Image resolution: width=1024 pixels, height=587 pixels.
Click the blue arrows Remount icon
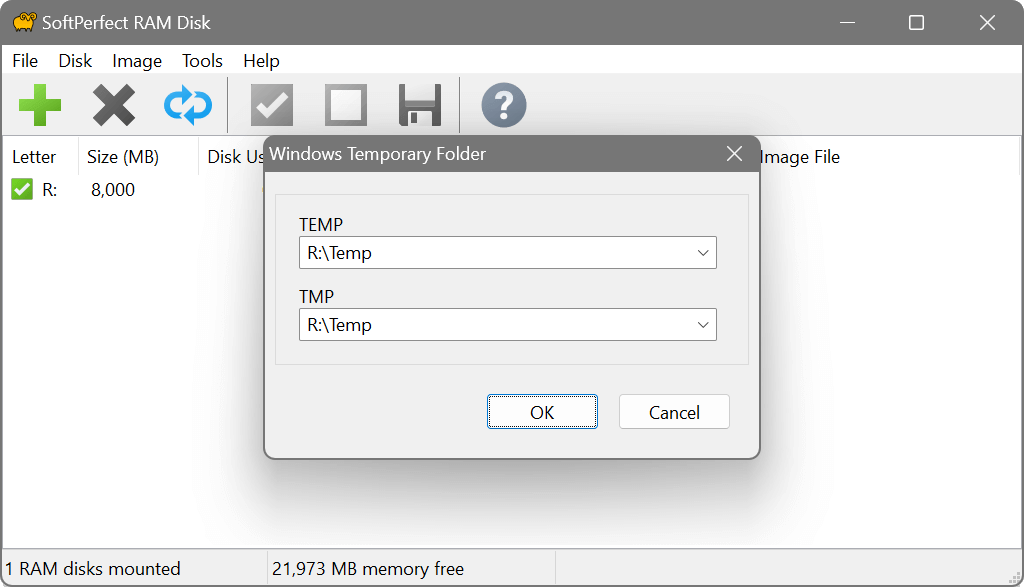tap(188, 105)
